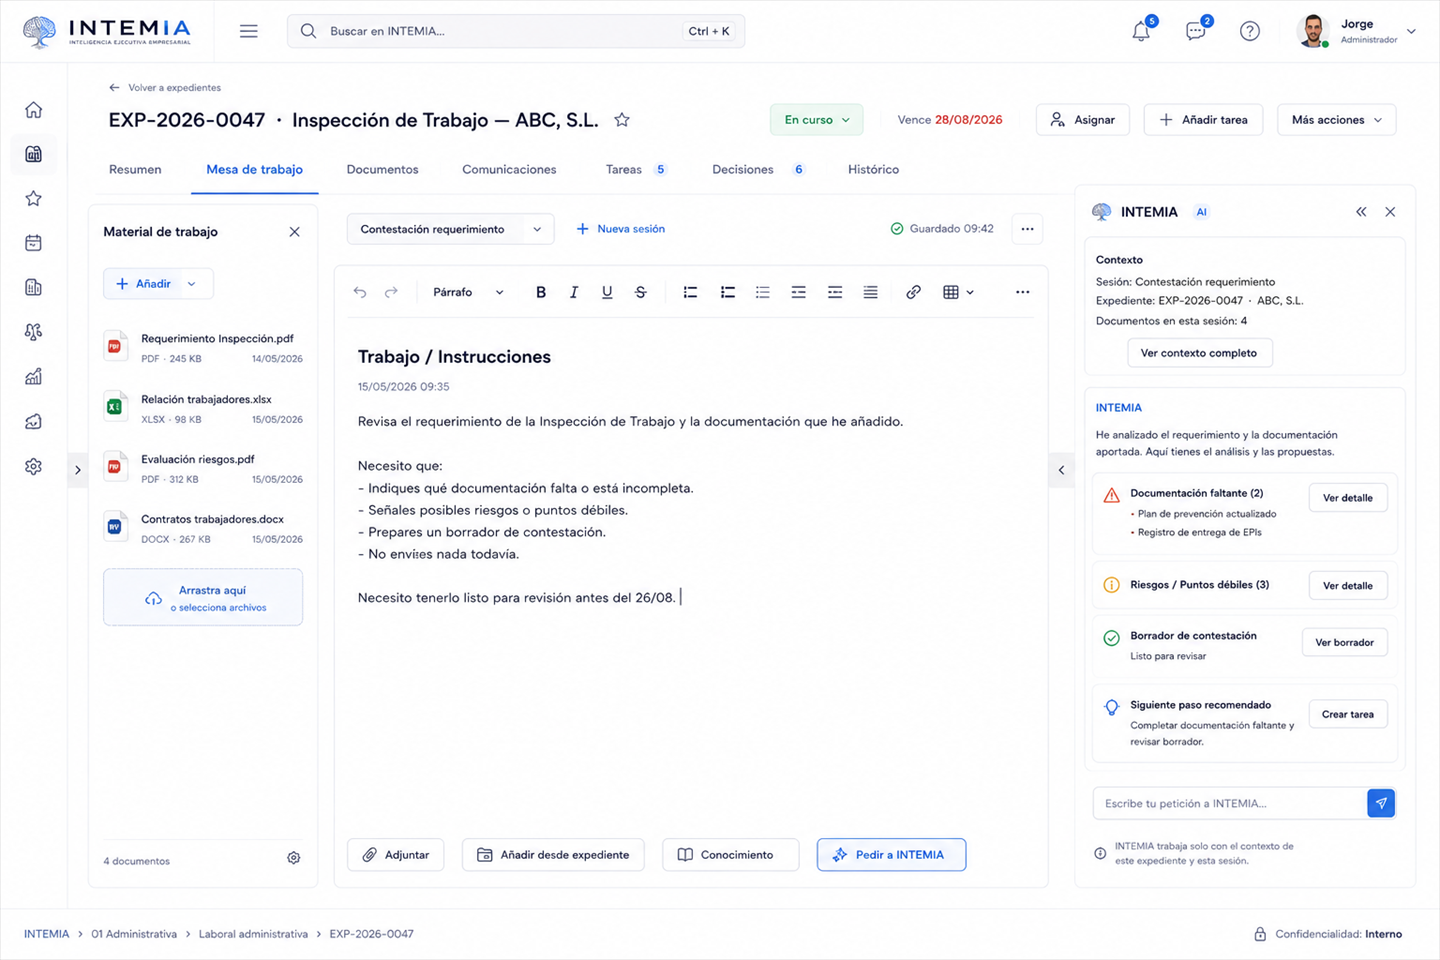This screenshot has height=960, width=1440.
Task: Open Más acciones dropdown
Action: click(x=1336, y=120)
